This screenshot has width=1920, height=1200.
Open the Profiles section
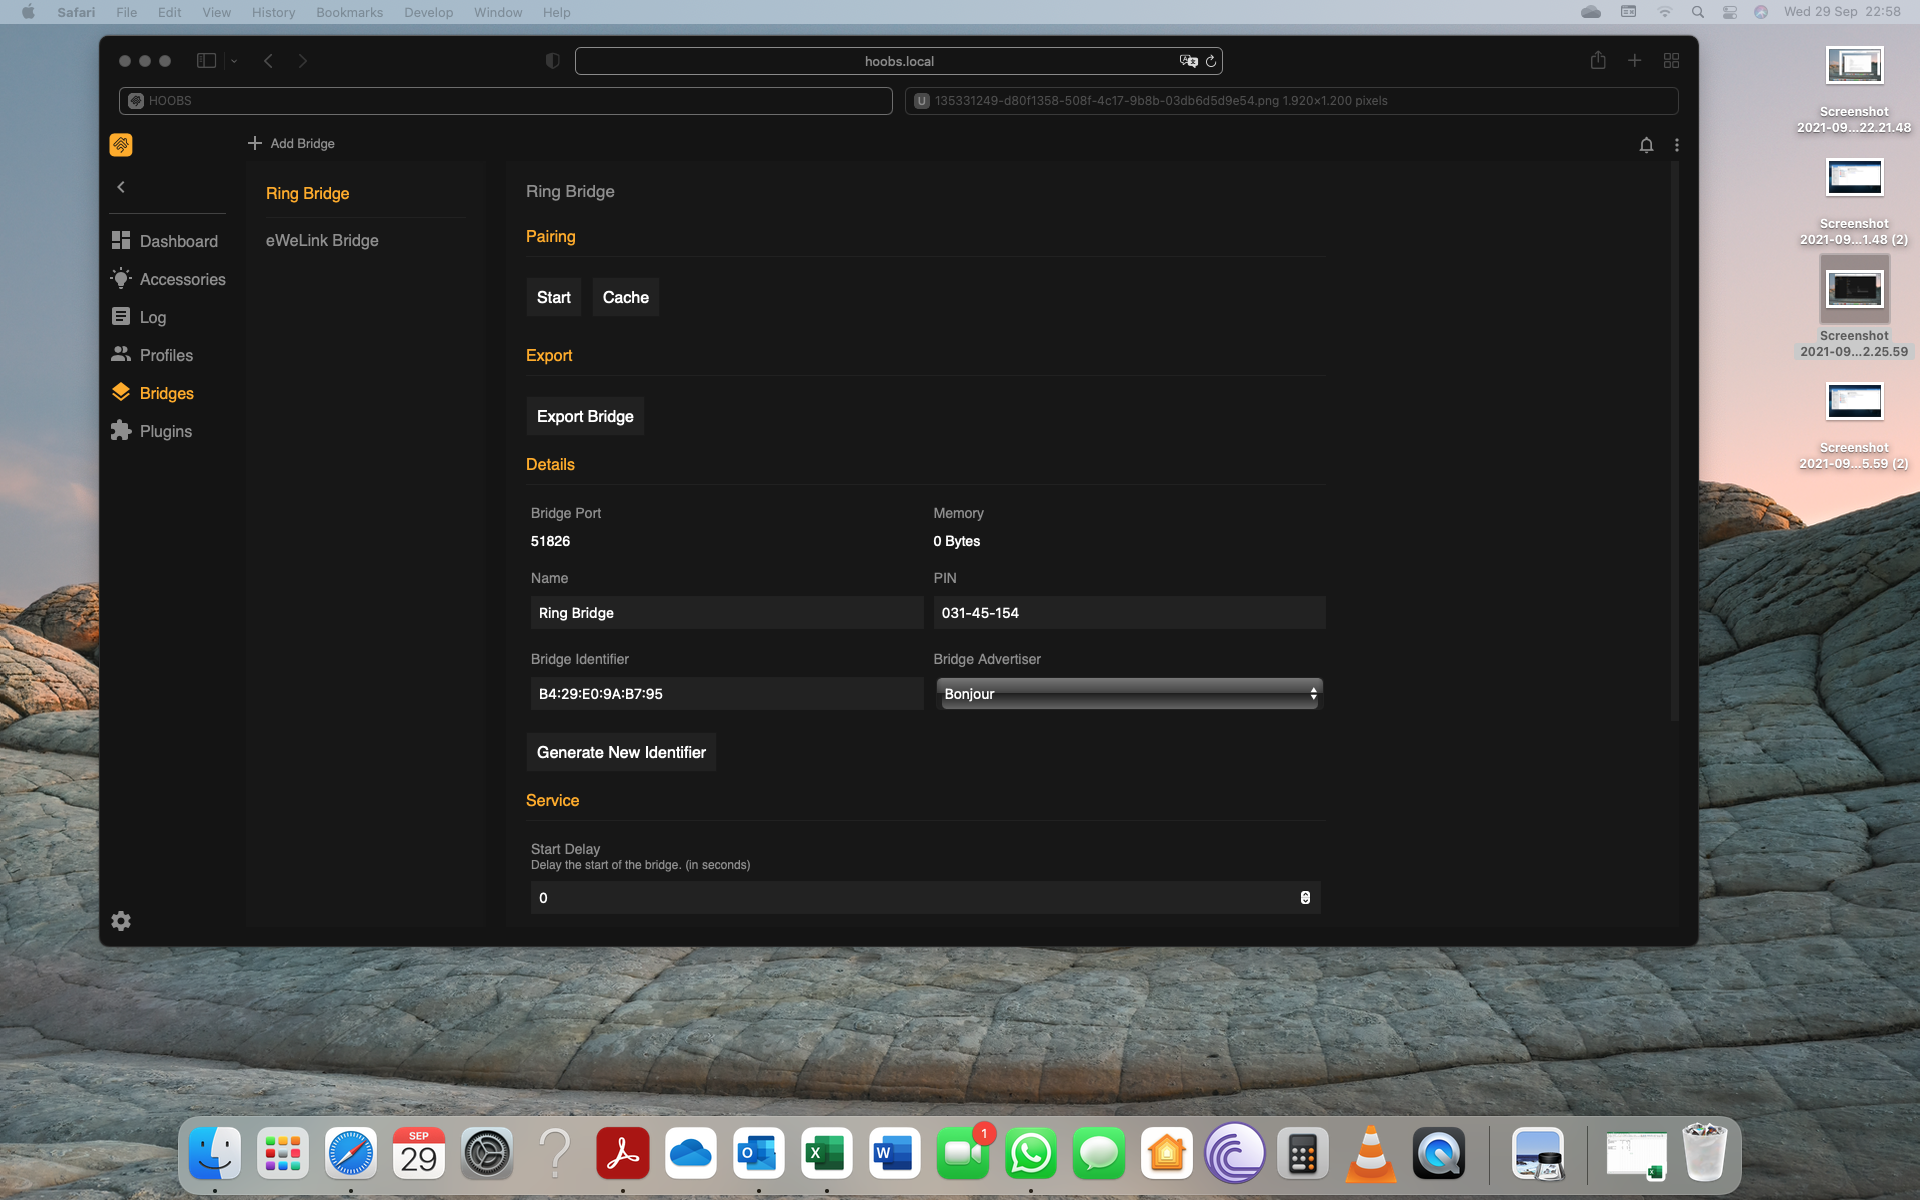[x=165, y=355]
